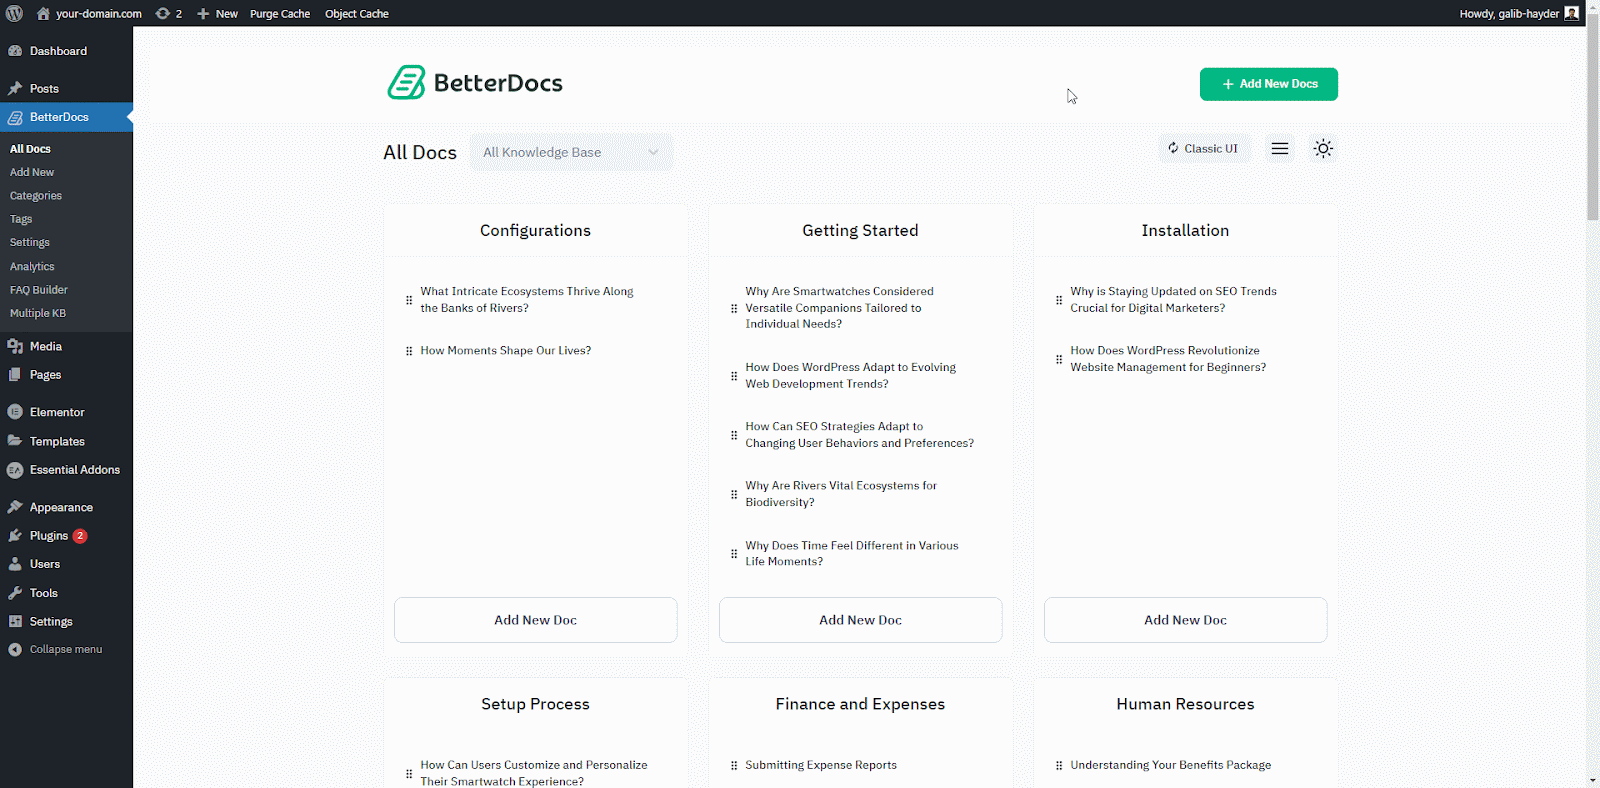Open the Analytics submenu item
1600x788 pixels.
(32, 266)
